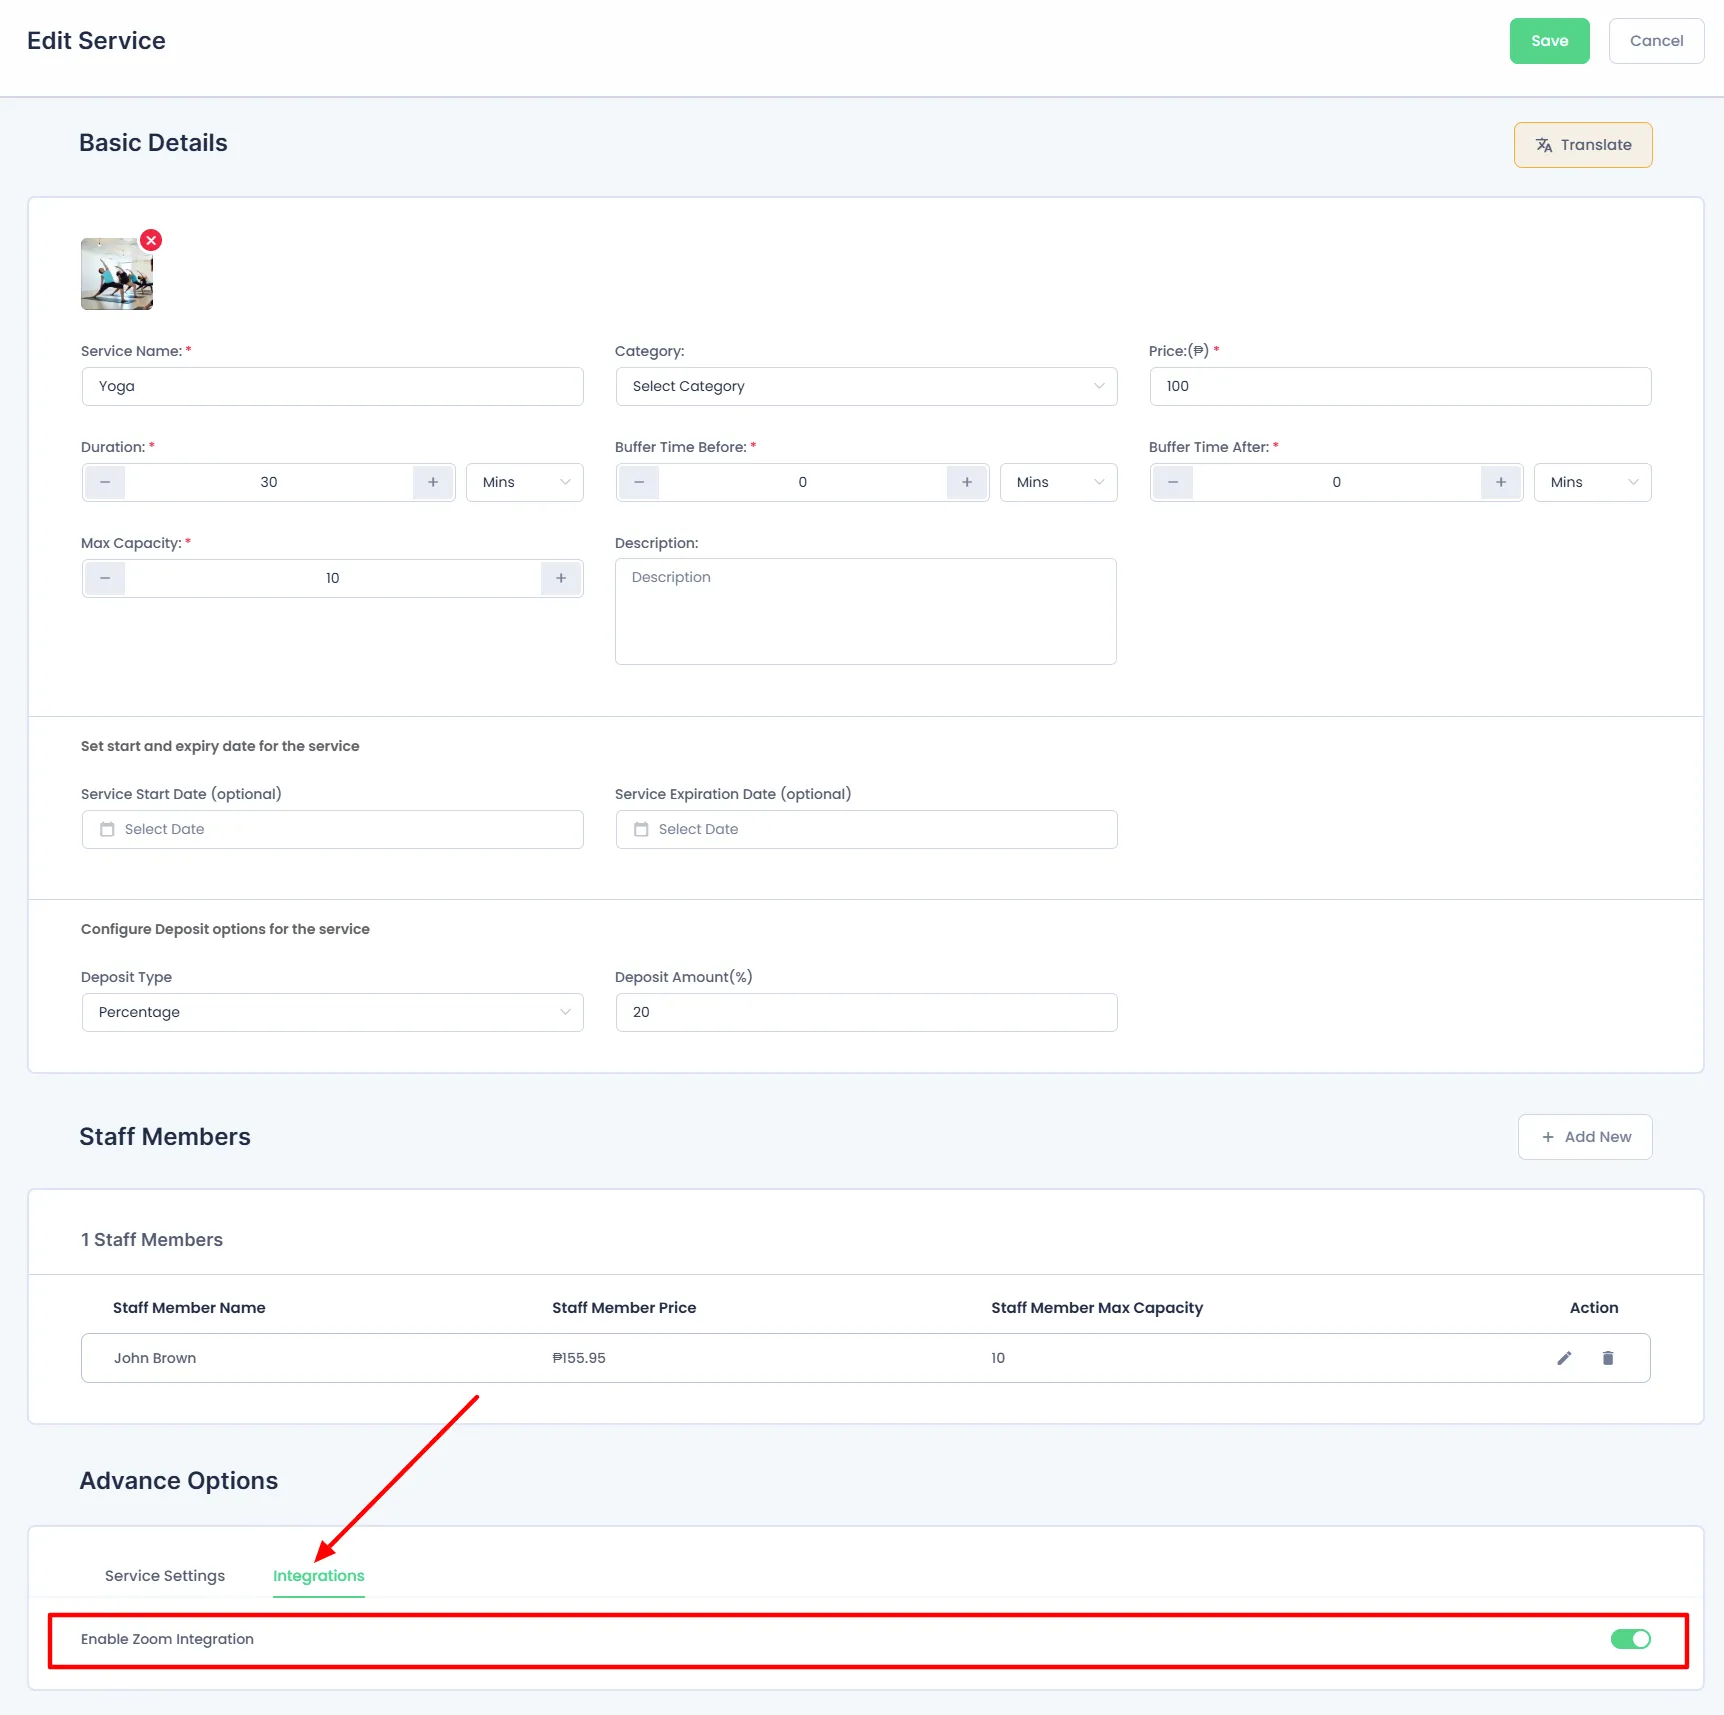1724x1715 pixels.
Task: Switch to the Service Settings tab
Action: tap(165, 1576)
